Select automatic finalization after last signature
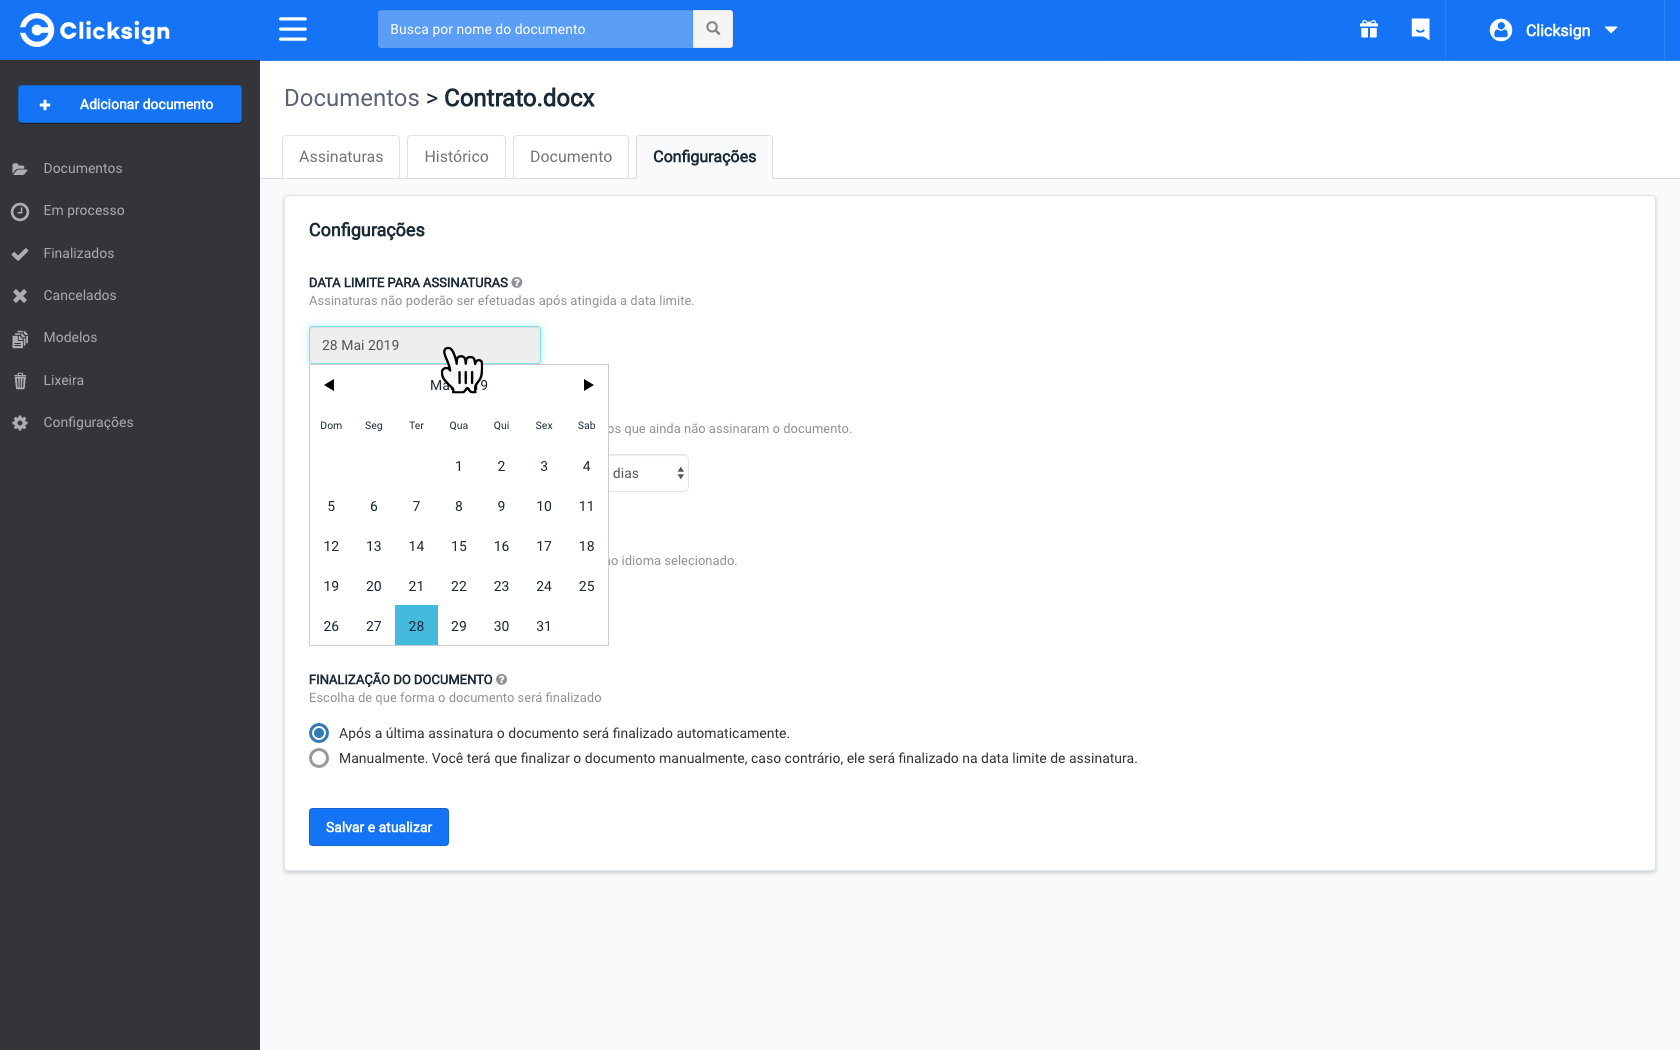 click(x=319, y=733)
